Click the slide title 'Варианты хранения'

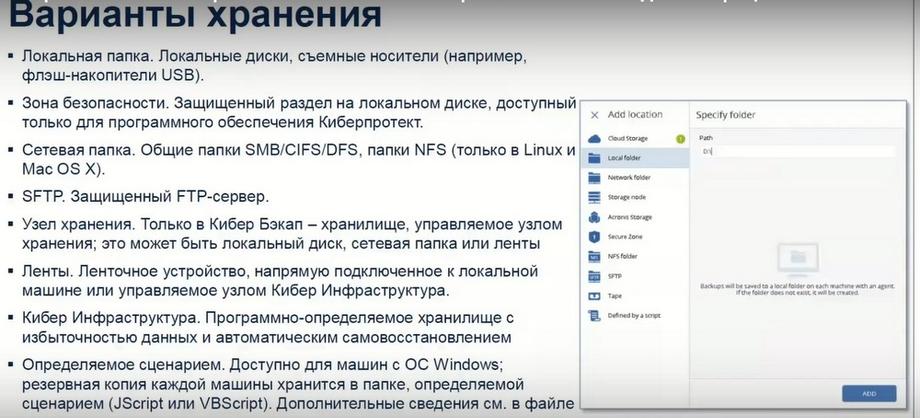tap(195, 15)
